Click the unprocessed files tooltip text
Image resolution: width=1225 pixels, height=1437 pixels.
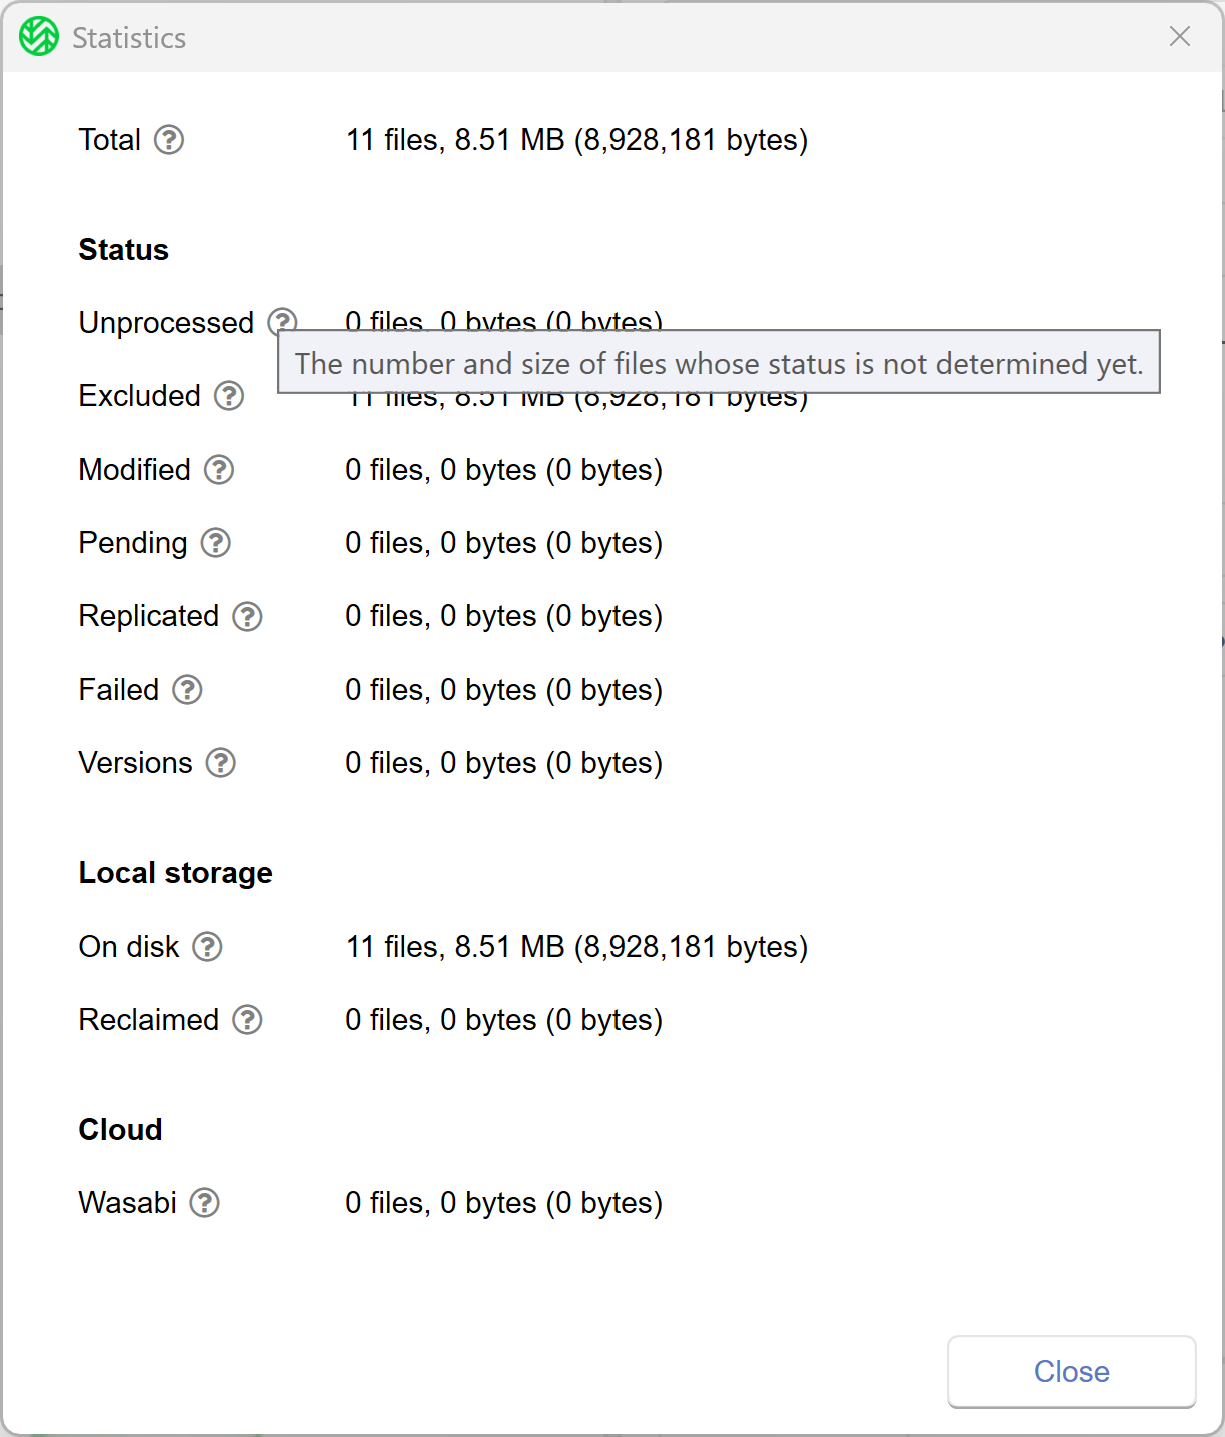point(719,363)
